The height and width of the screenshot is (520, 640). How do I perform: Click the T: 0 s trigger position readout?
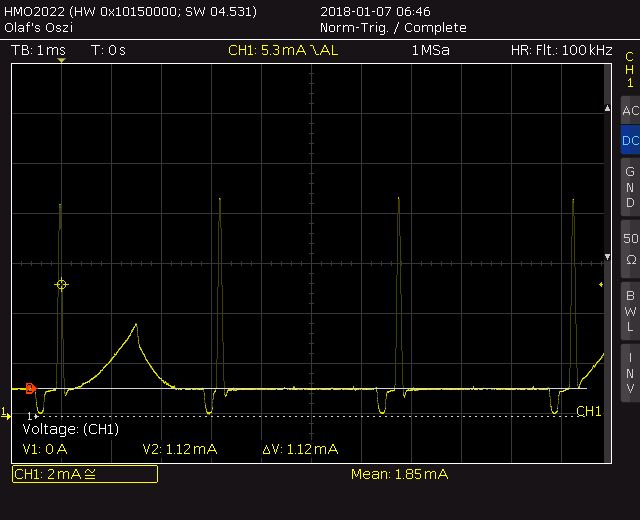108,50
